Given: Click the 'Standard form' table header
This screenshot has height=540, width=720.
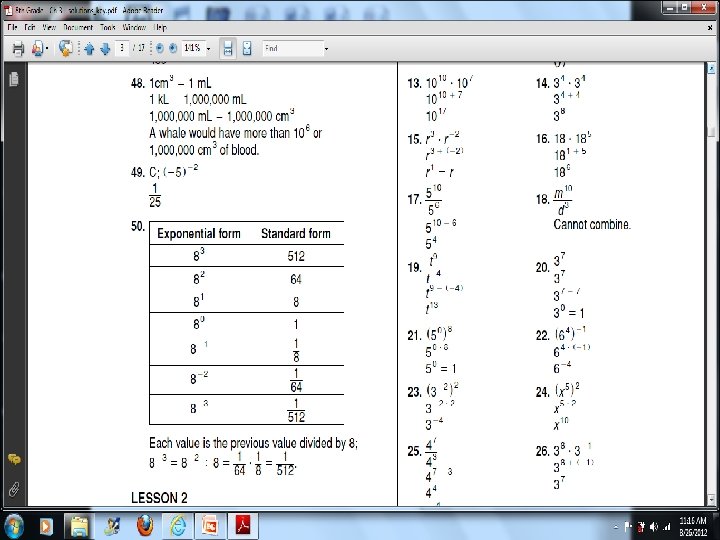Looking at the screenshot, I should (x=296, y=233).
